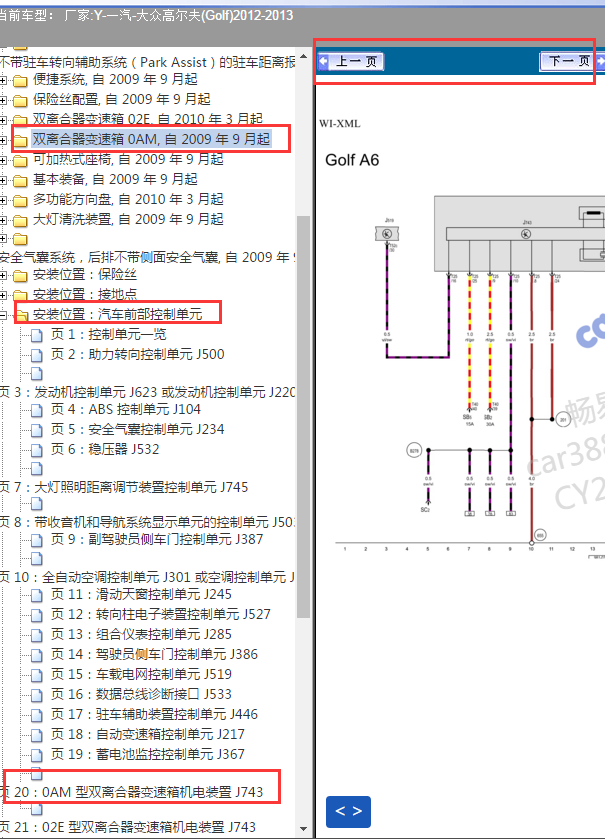Click folder icon of 可加热式座椅
Viewport: 605px width, 839px height.
click(x=20, y=161)
